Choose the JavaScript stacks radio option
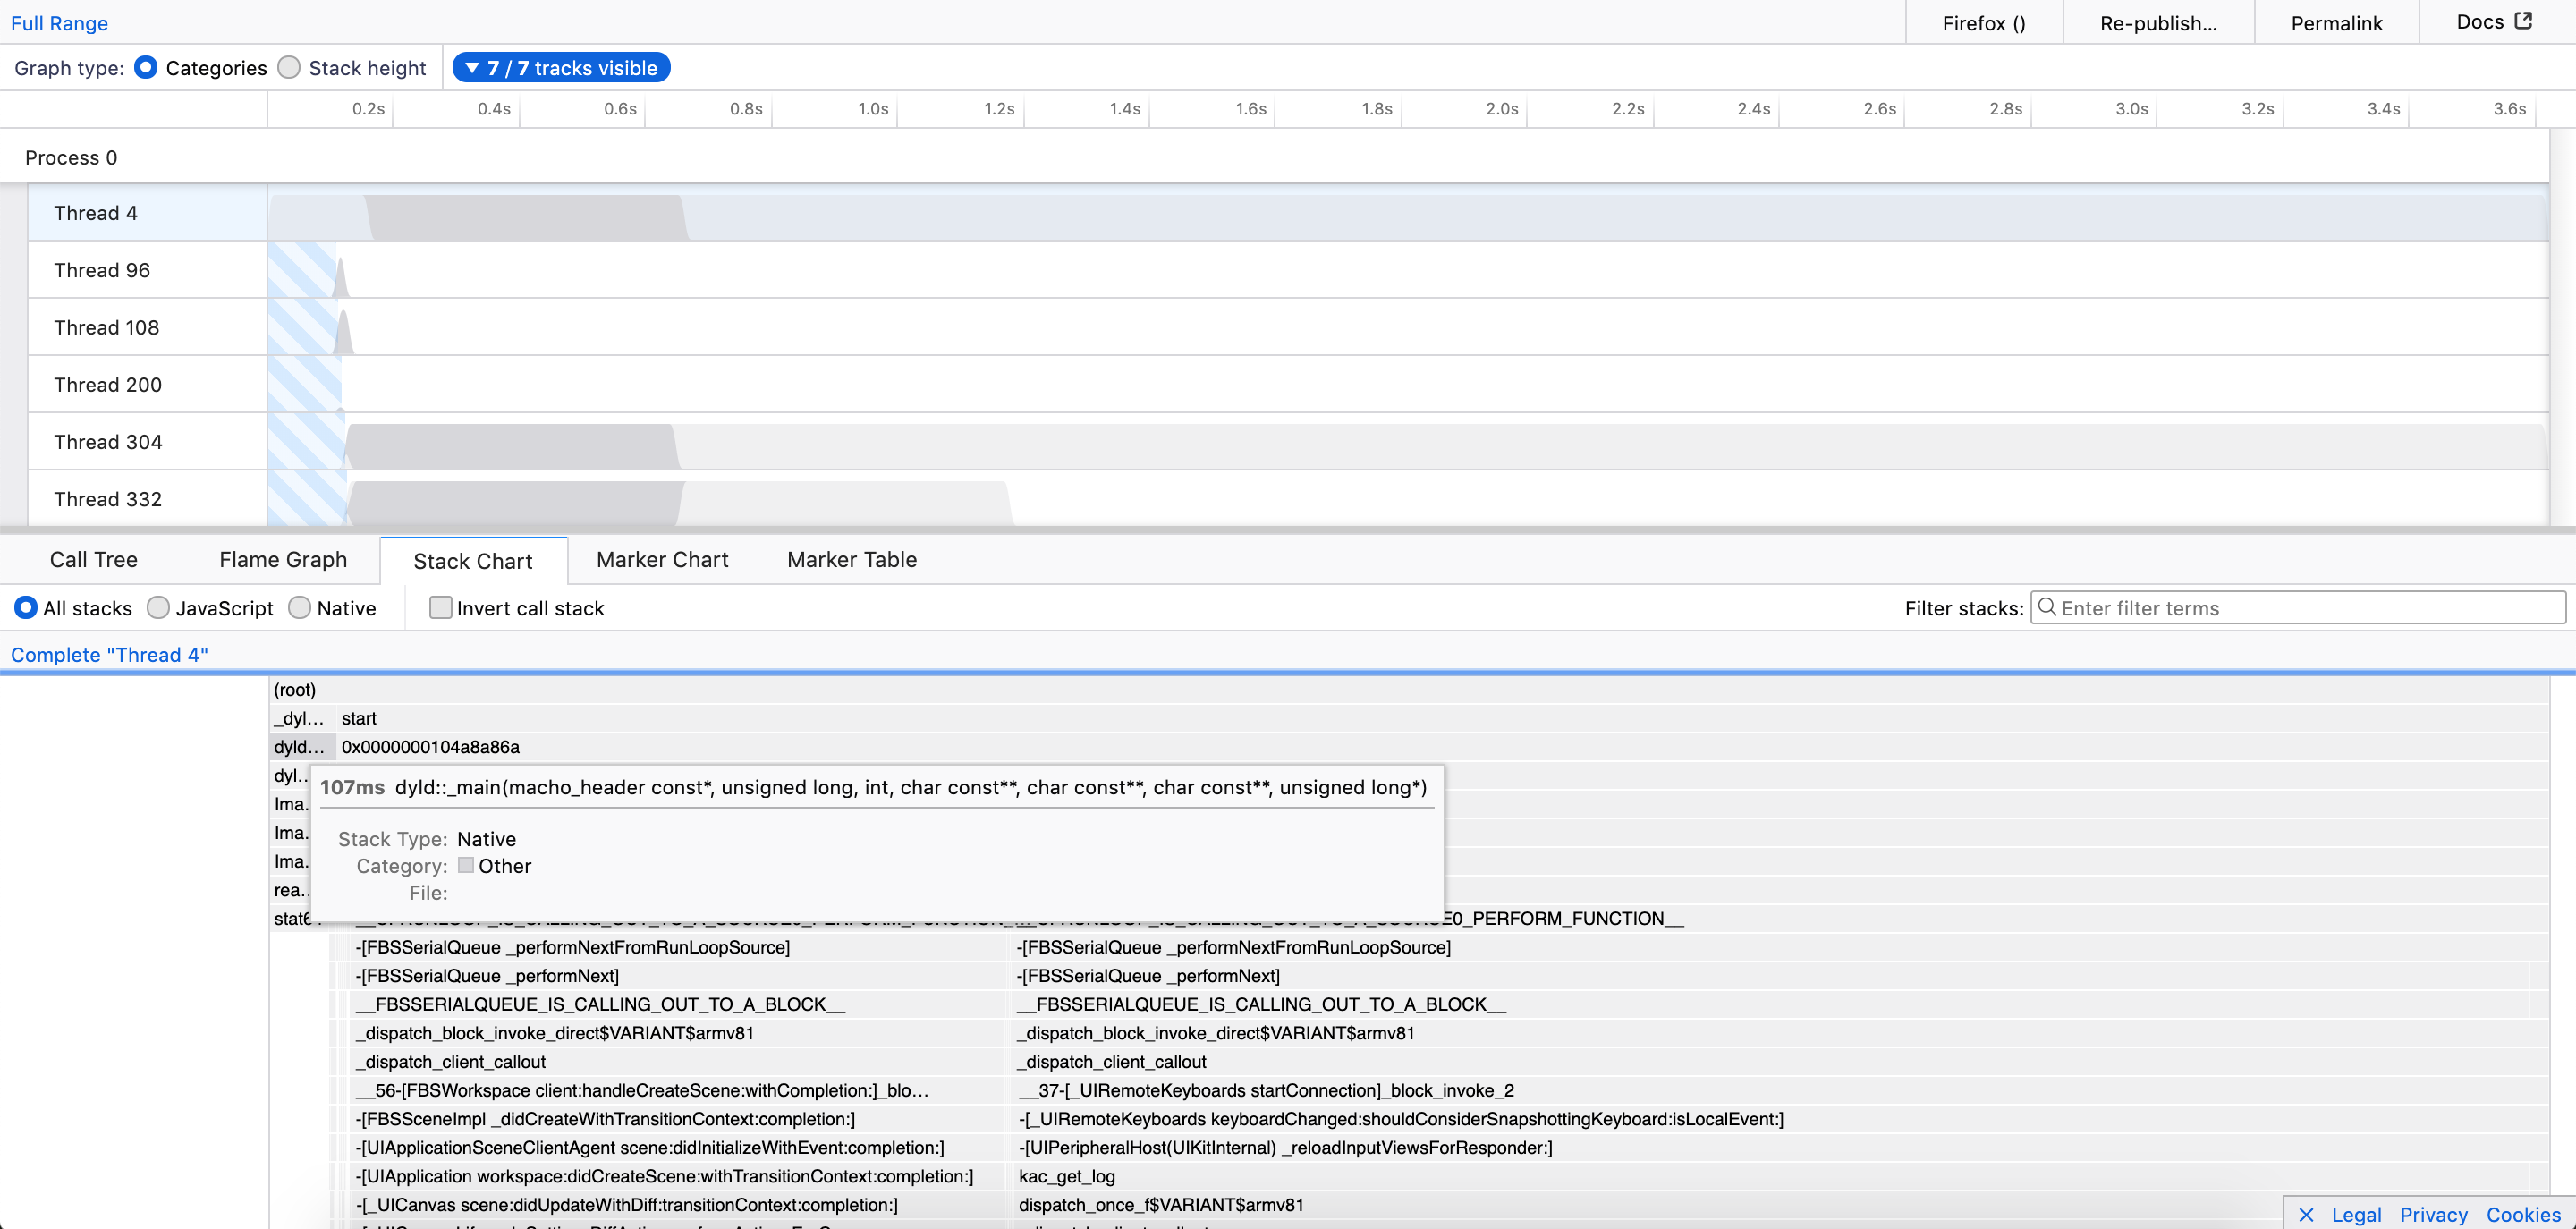The width and height of the screenshot is (2576, 1229). click(x=158, y=608)
